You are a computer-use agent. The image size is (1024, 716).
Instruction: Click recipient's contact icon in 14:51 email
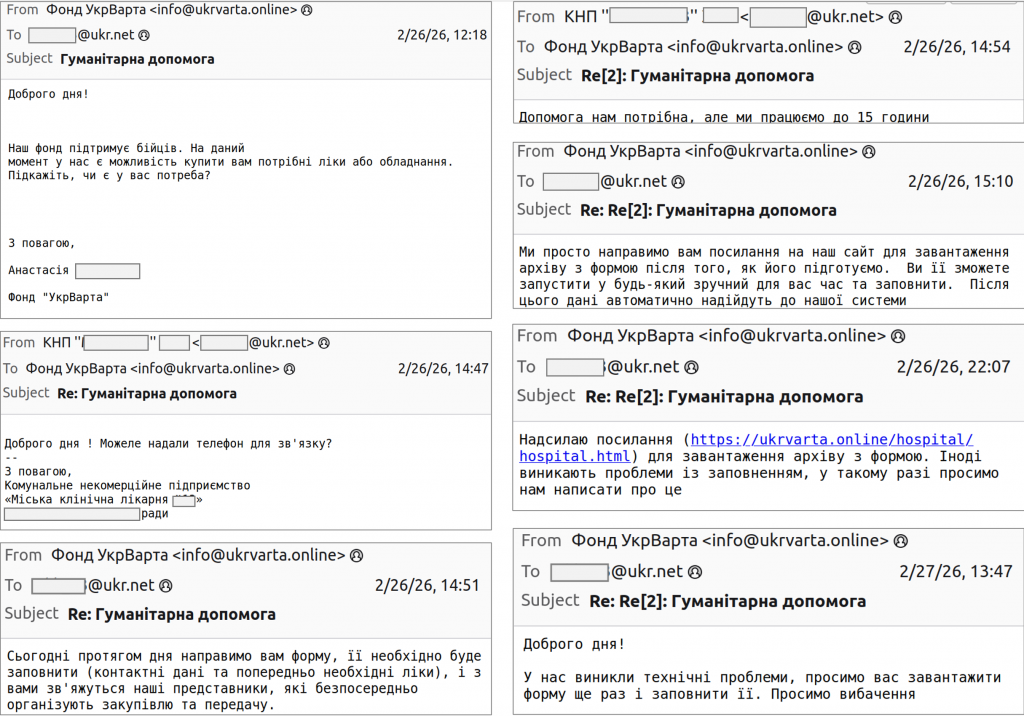coord(166,586)
